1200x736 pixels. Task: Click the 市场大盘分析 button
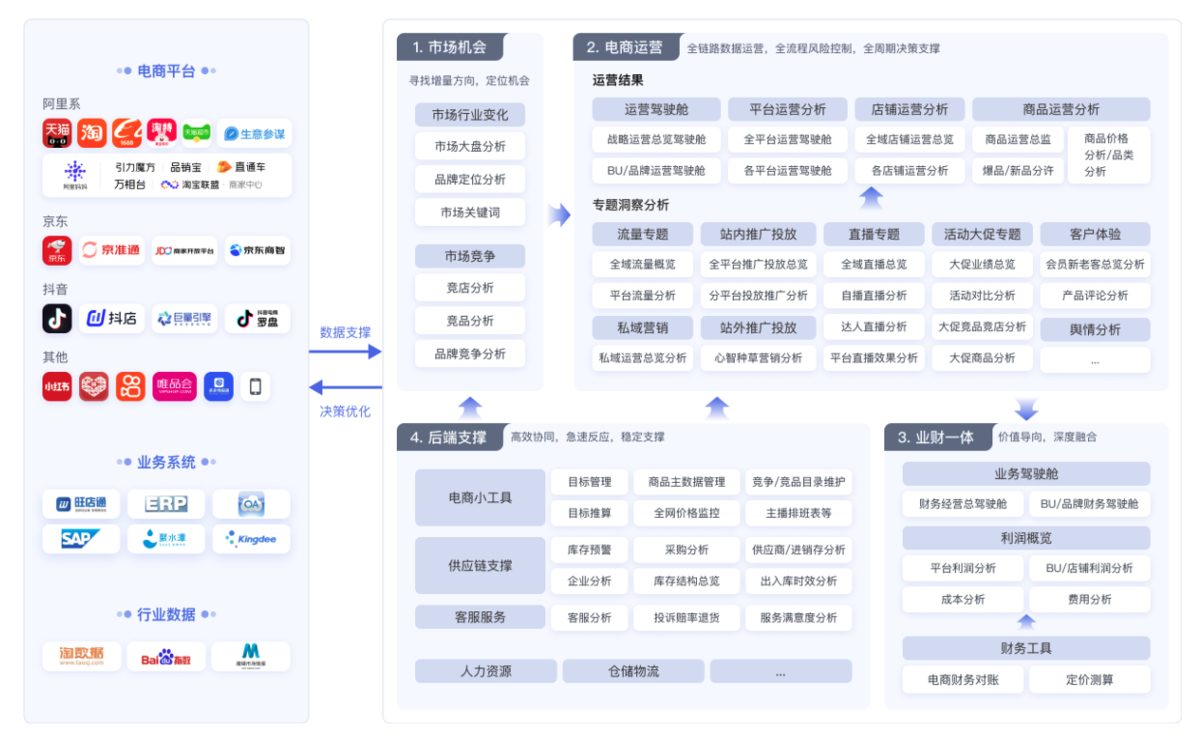click(470, 147)
